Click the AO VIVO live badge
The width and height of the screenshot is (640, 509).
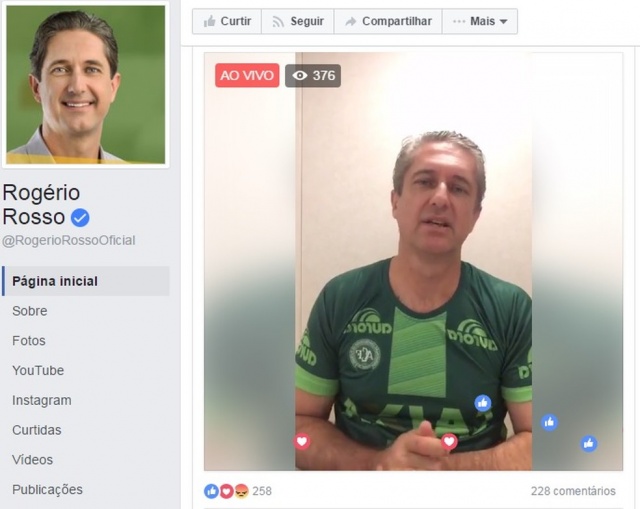247,76
